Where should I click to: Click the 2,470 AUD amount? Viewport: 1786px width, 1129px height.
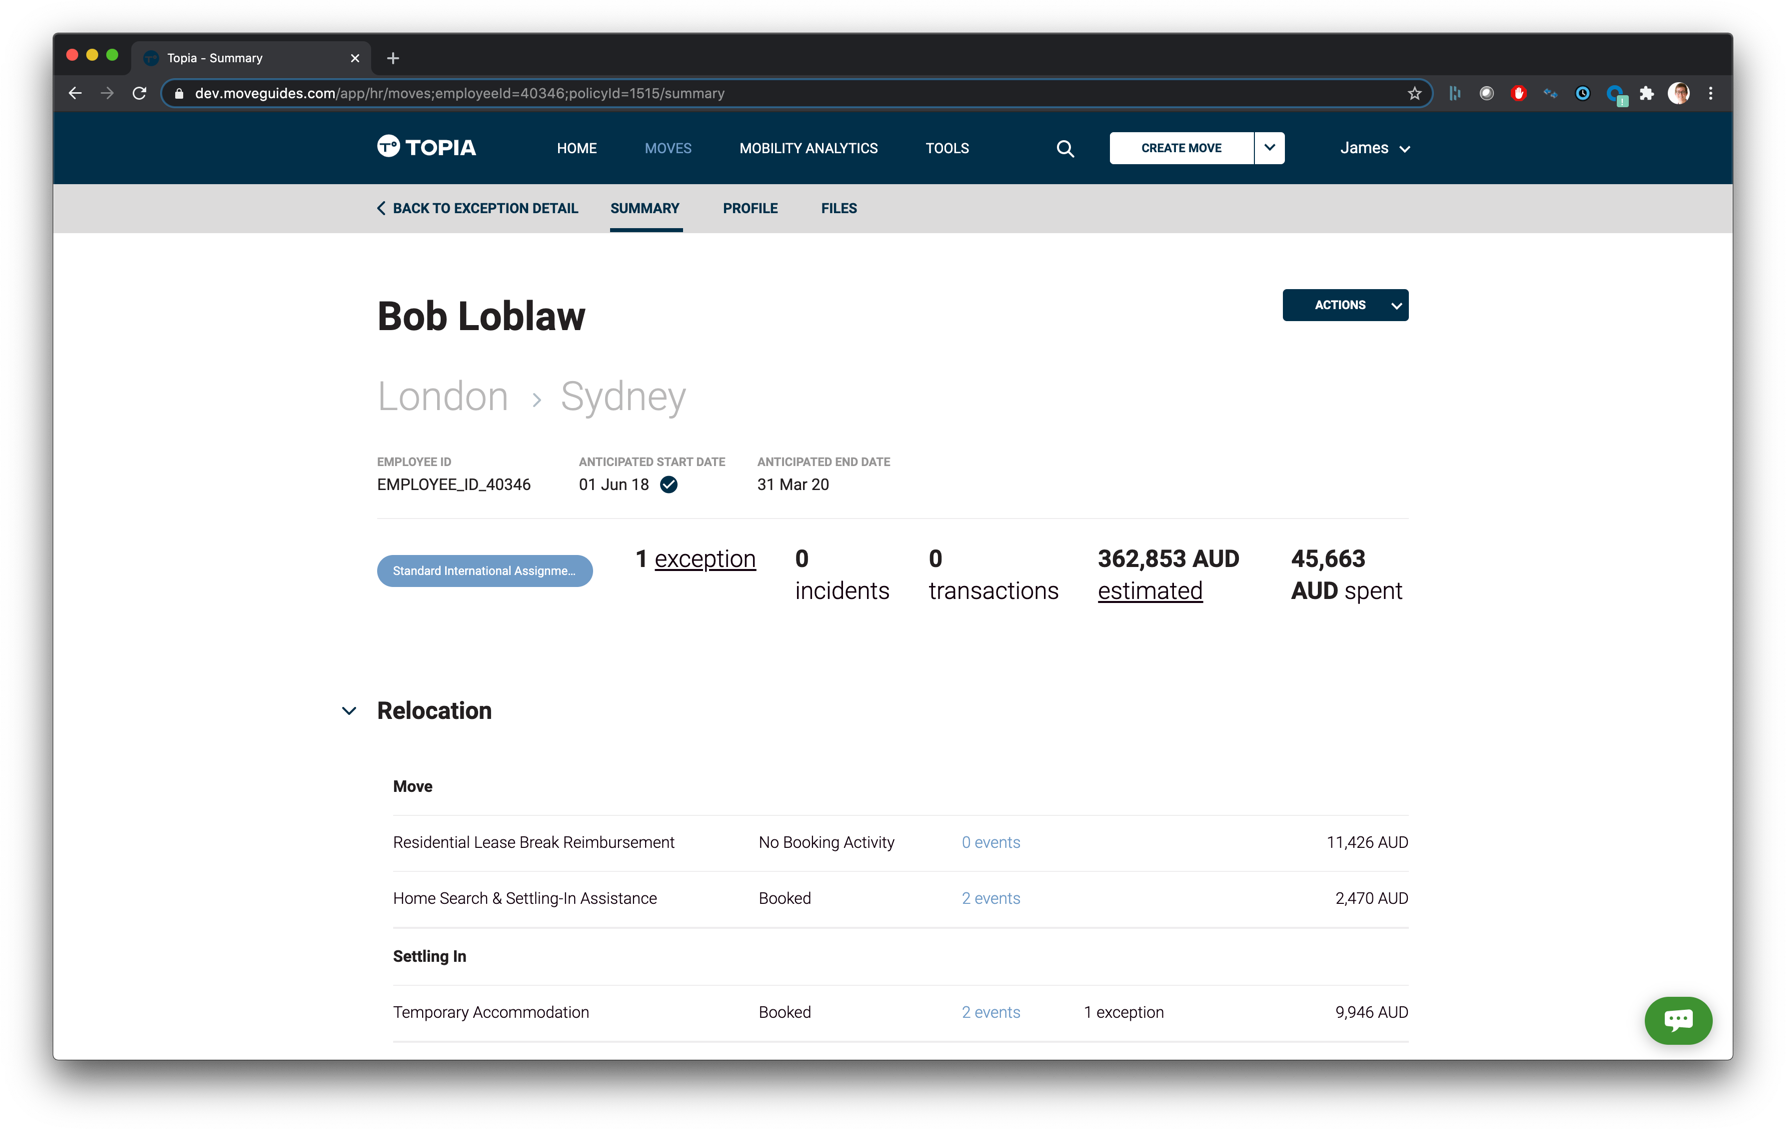[1371, 898]
